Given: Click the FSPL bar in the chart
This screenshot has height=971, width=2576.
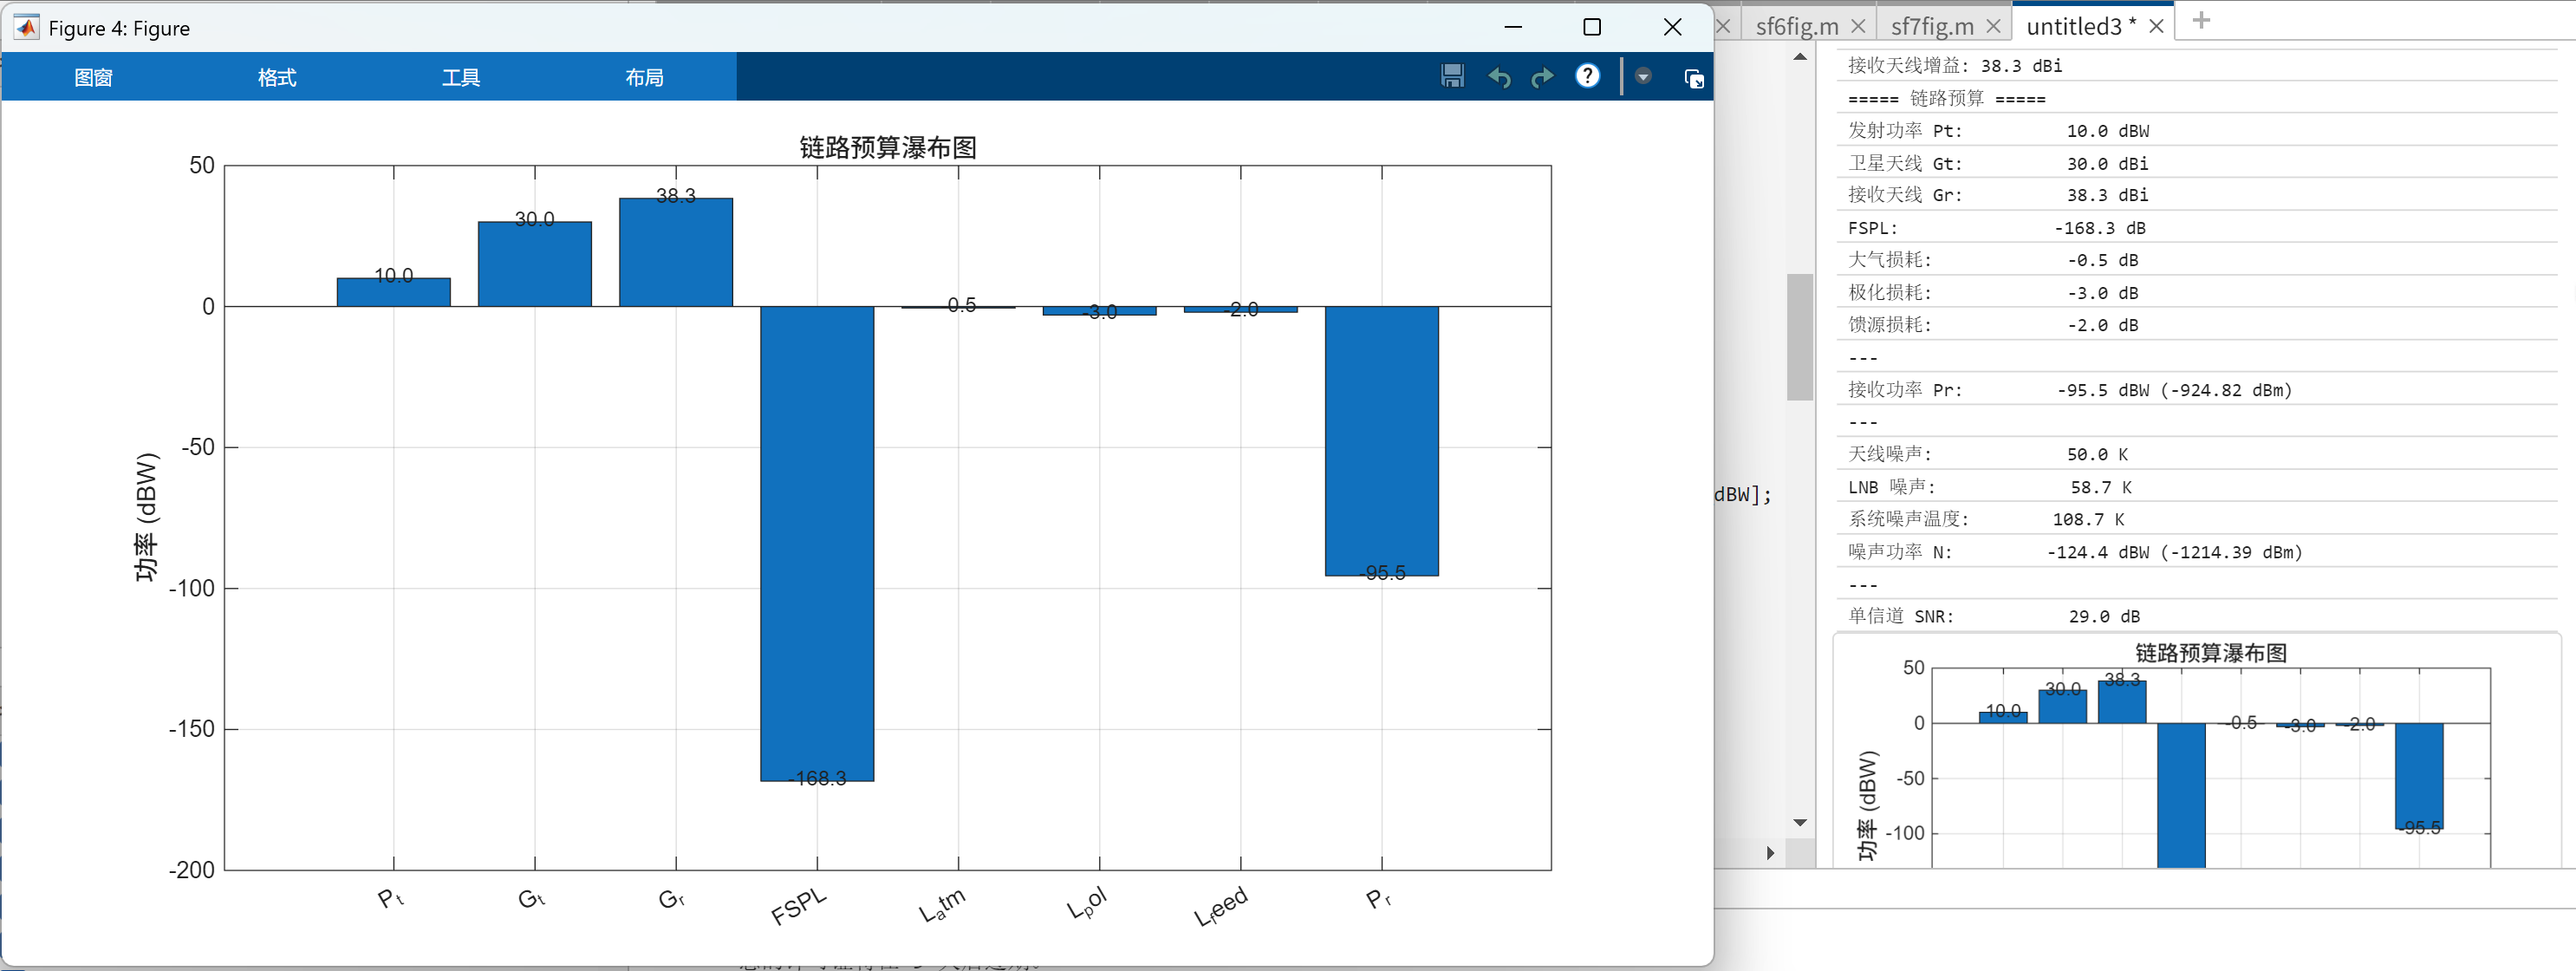Looking at the screenshot, I should 817,543.
